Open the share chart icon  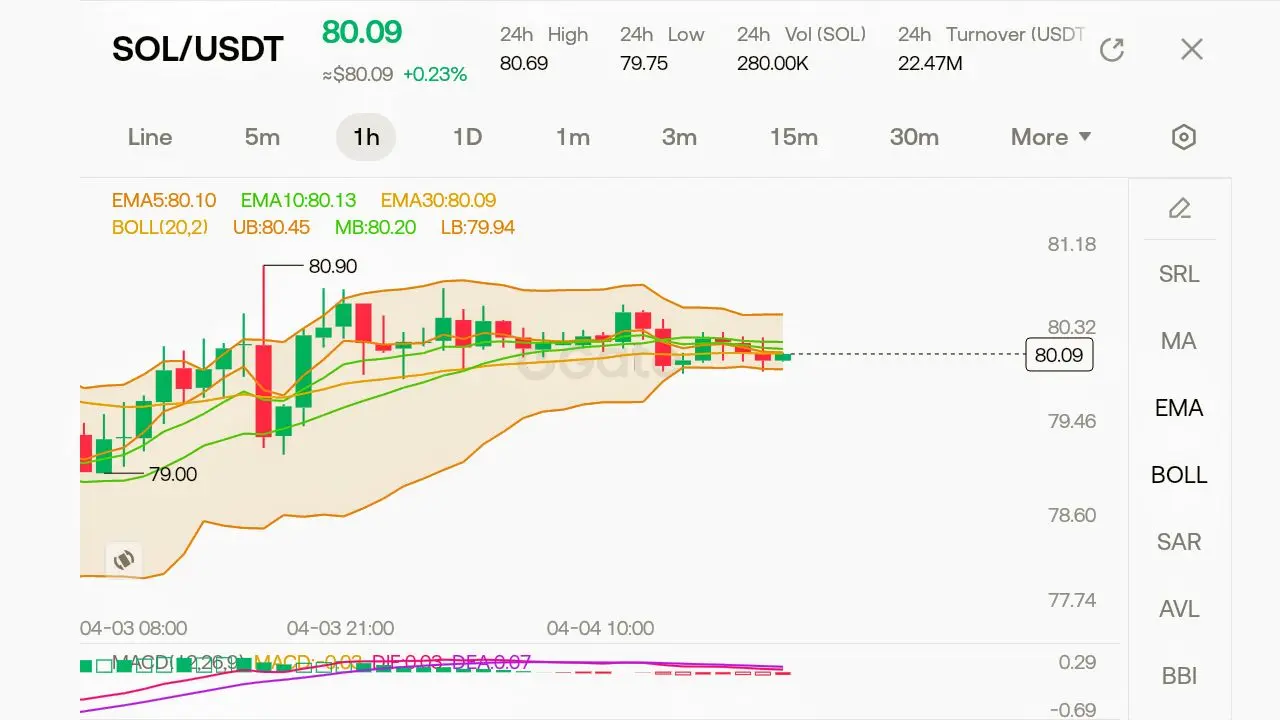click(x=1112, y=49)
